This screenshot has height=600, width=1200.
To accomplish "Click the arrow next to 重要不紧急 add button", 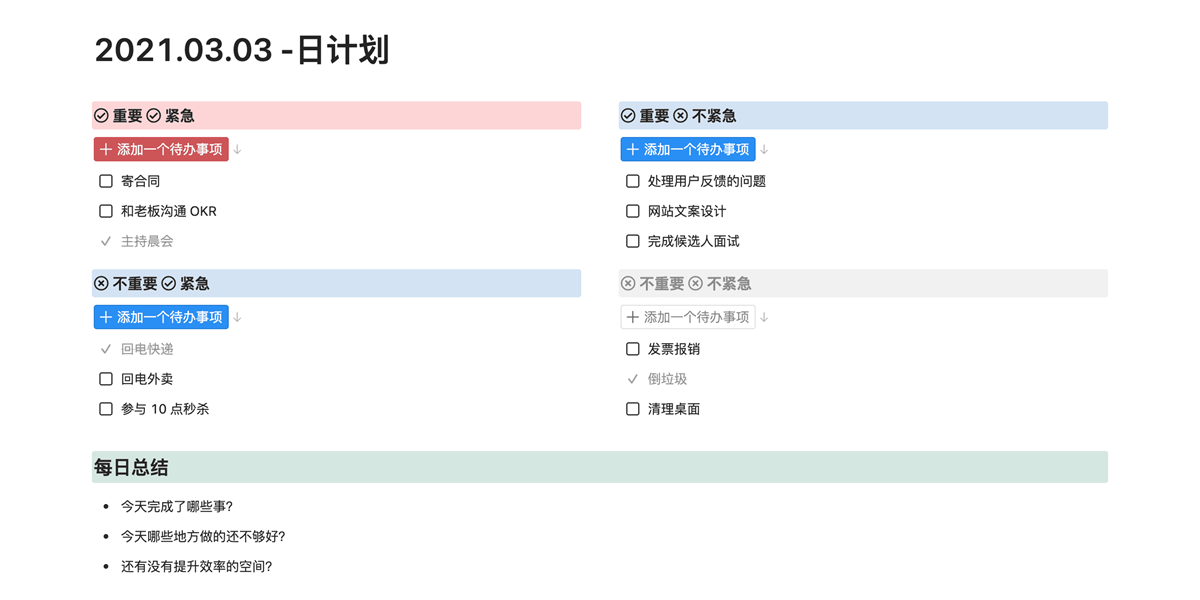I will click(764, 150).
